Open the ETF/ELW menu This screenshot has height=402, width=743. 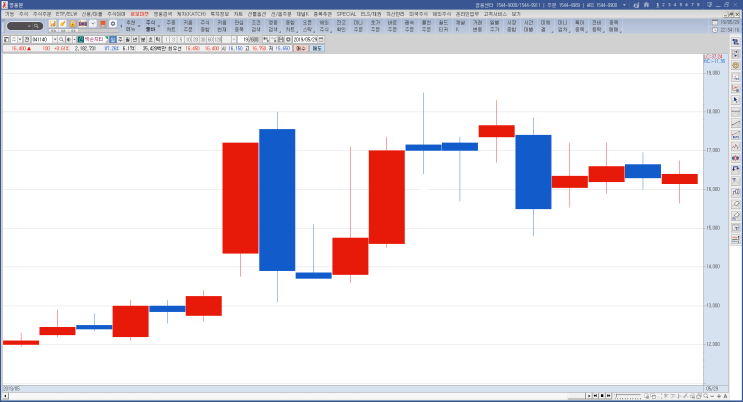point(66,14)
